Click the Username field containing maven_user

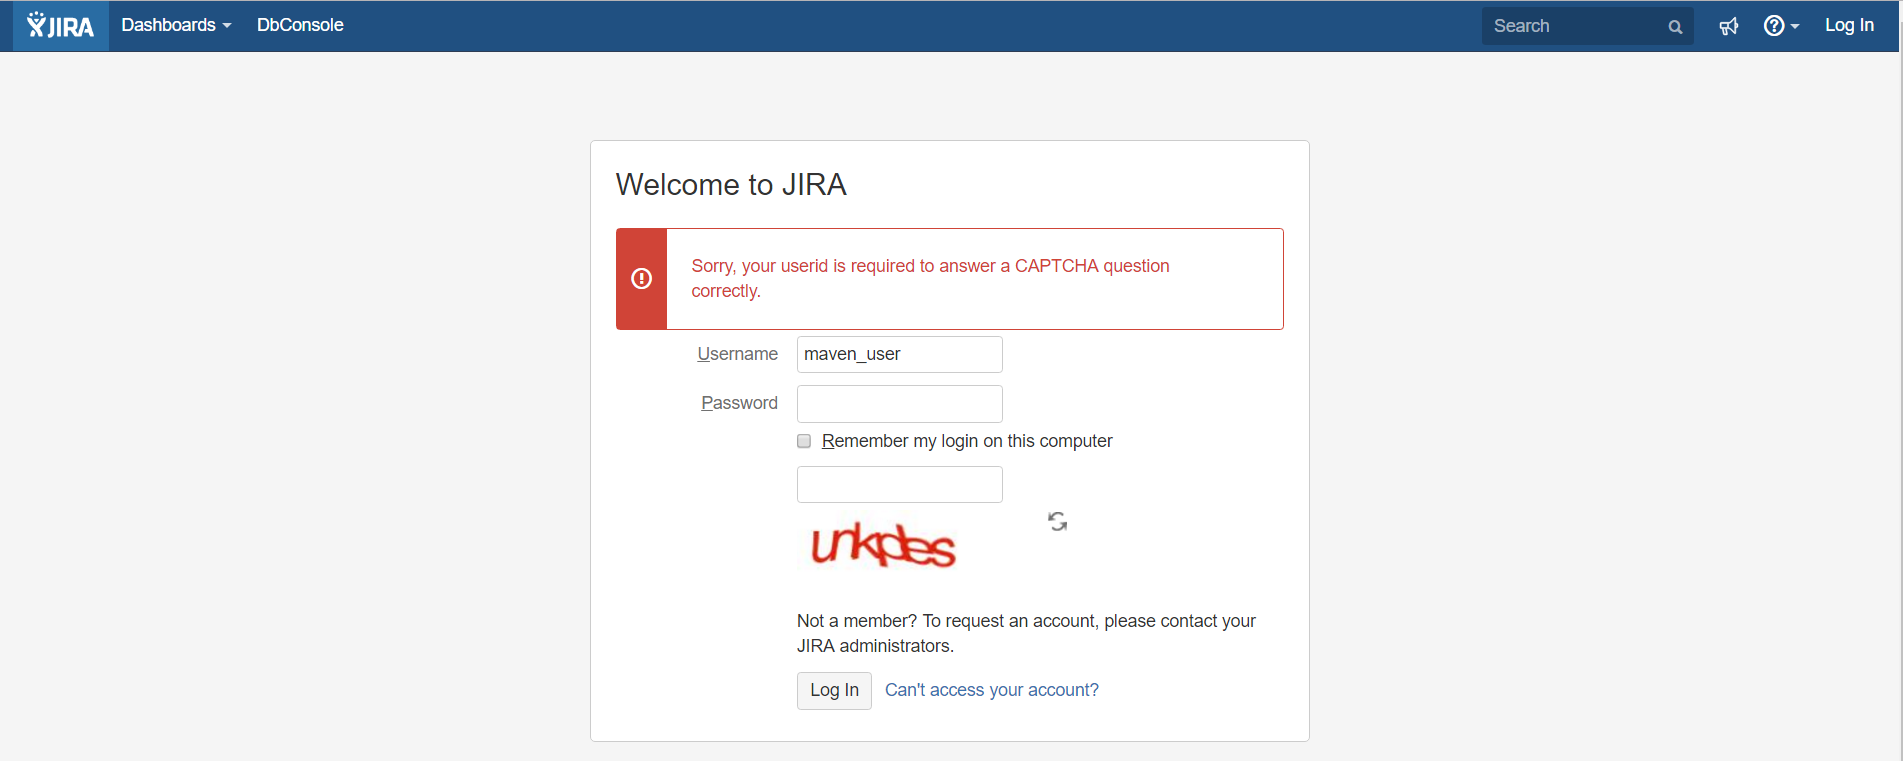[x=900, y=354]
